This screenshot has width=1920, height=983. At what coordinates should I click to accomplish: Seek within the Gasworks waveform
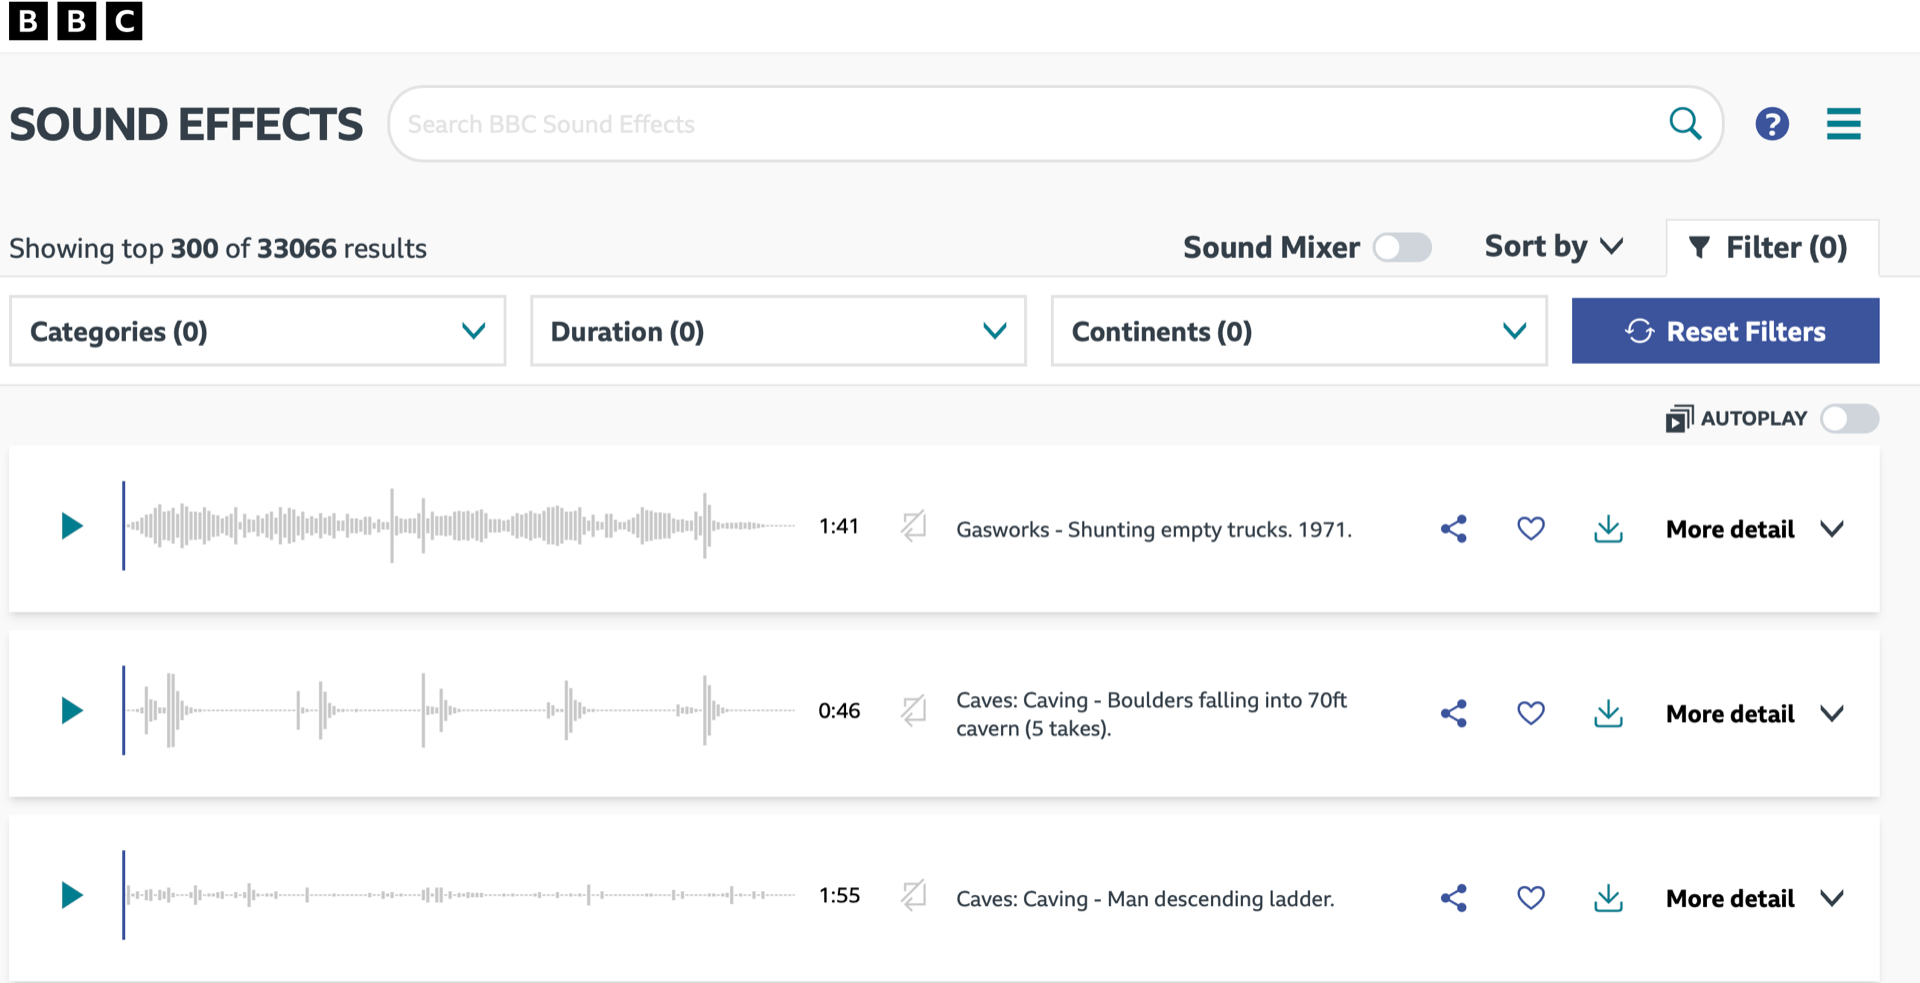point(459,526)
